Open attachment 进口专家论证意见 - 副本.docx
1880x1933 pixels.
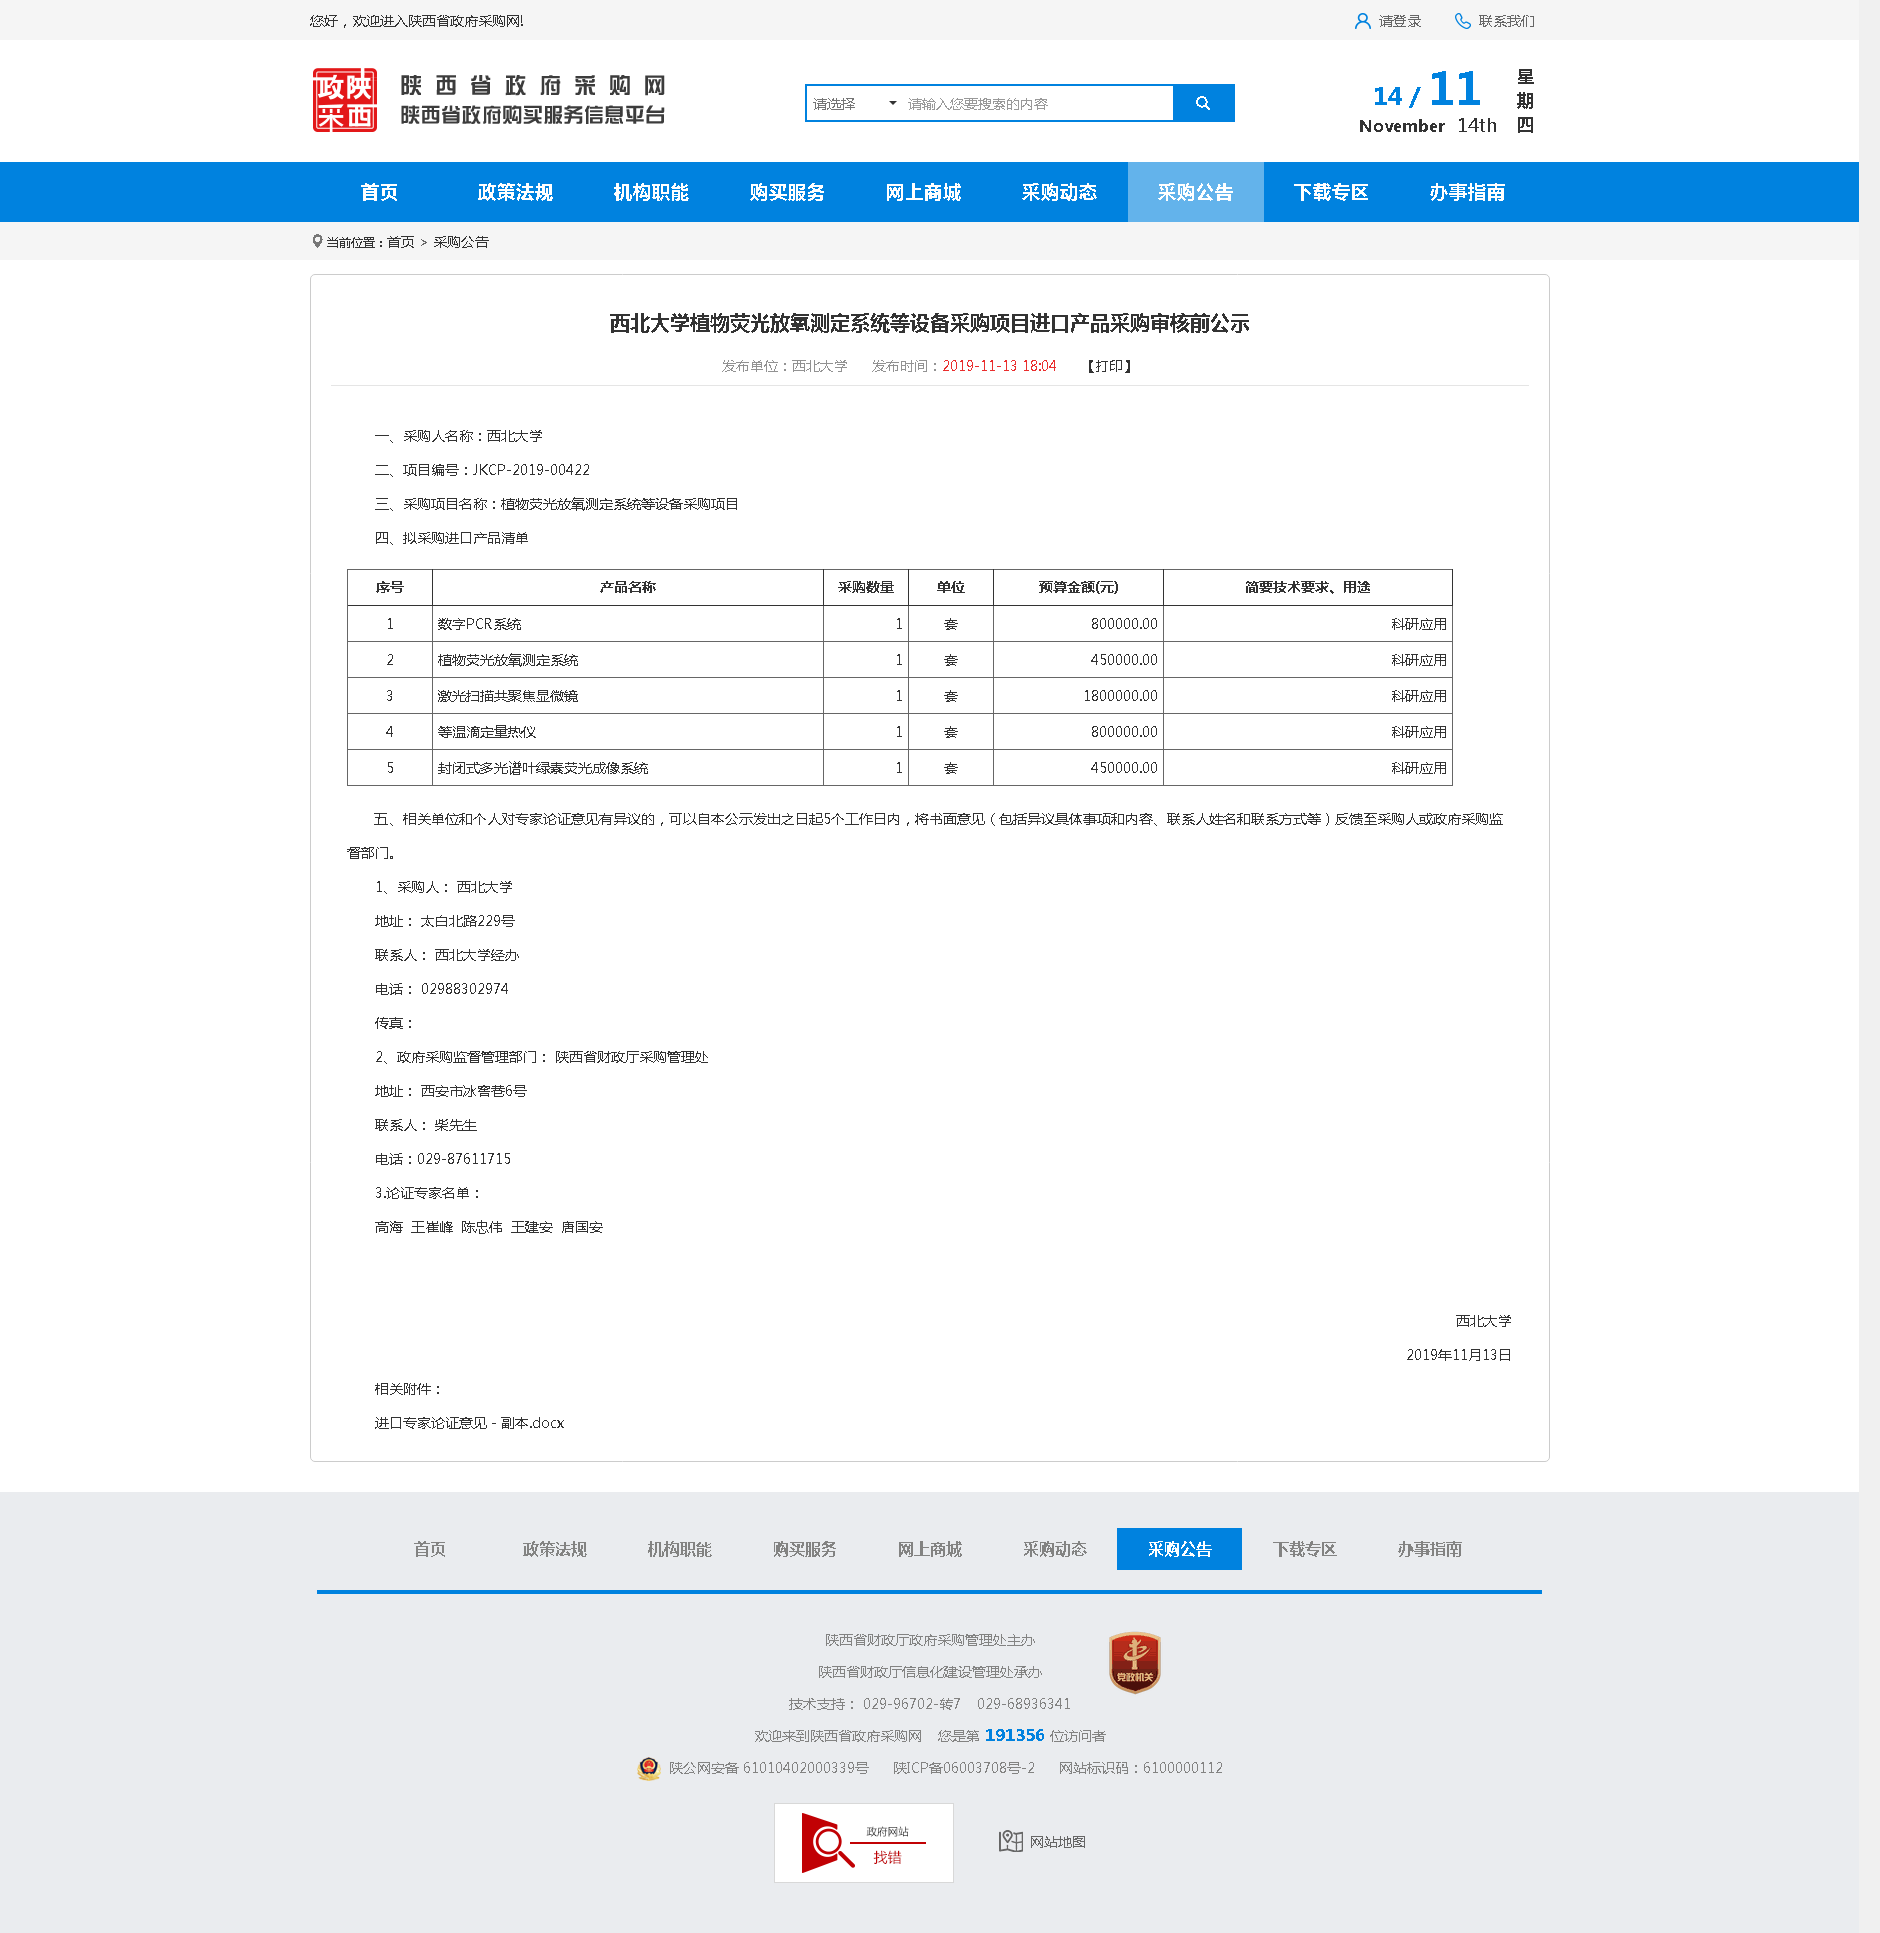469,1423
